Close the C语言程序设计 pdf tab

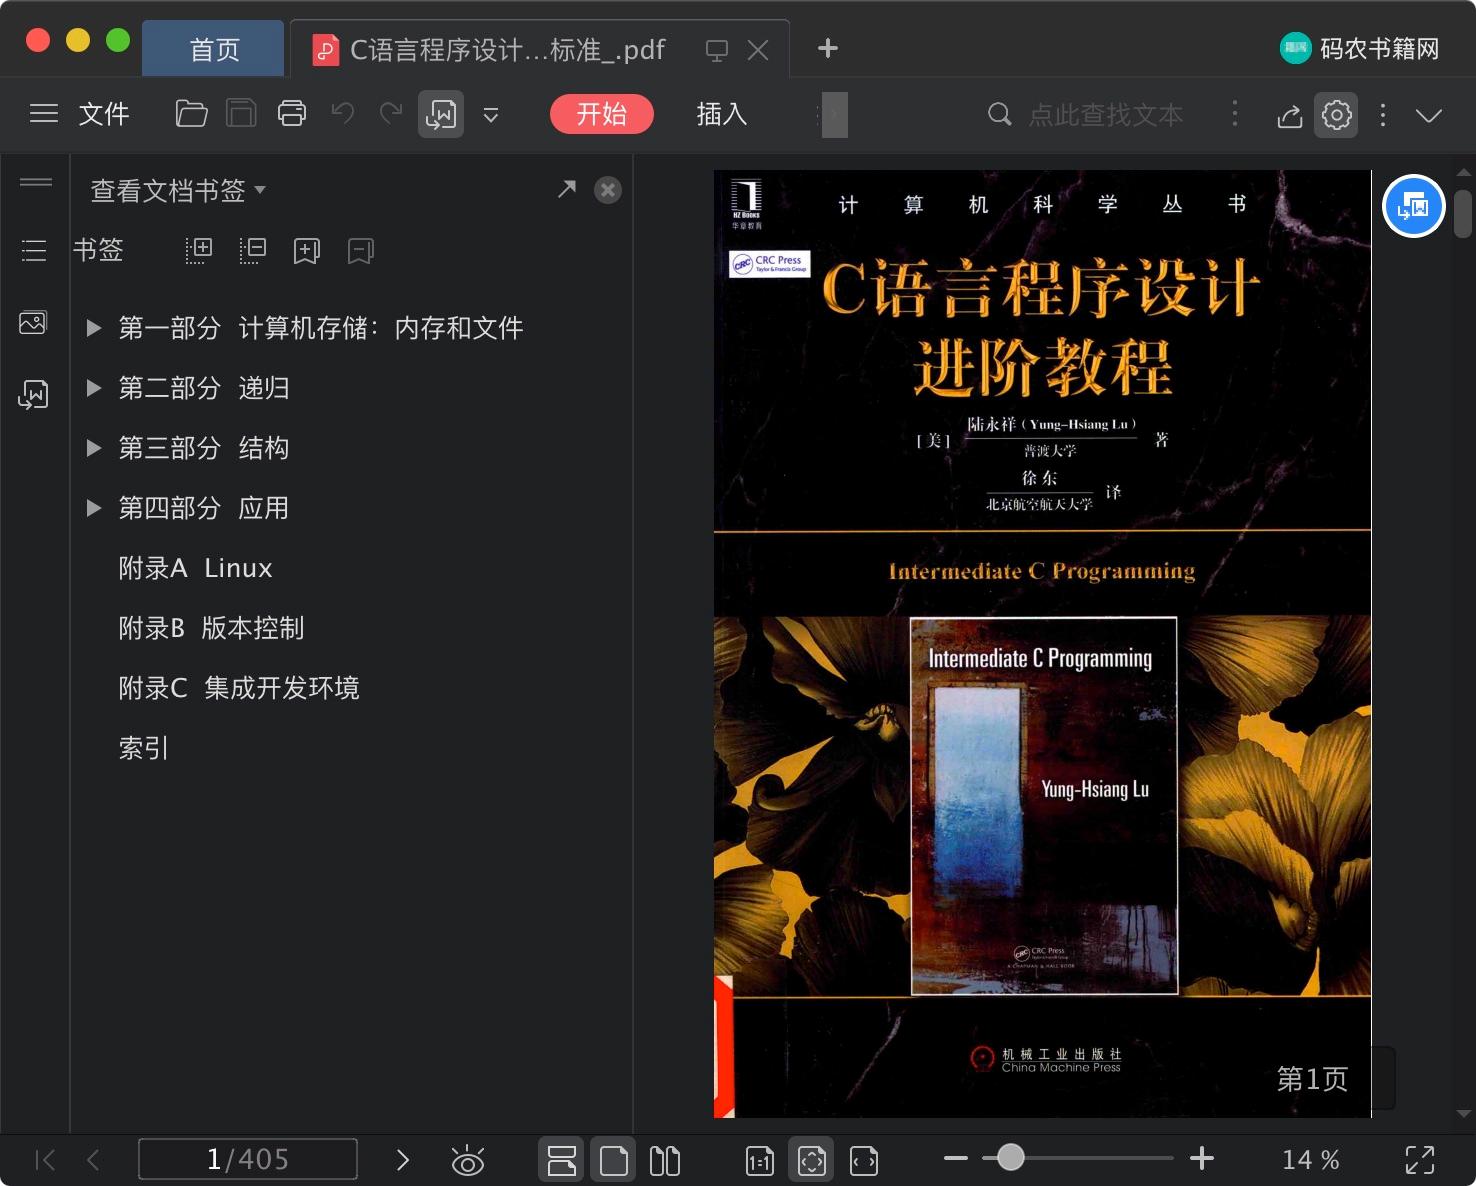click(x=759, y=50)
